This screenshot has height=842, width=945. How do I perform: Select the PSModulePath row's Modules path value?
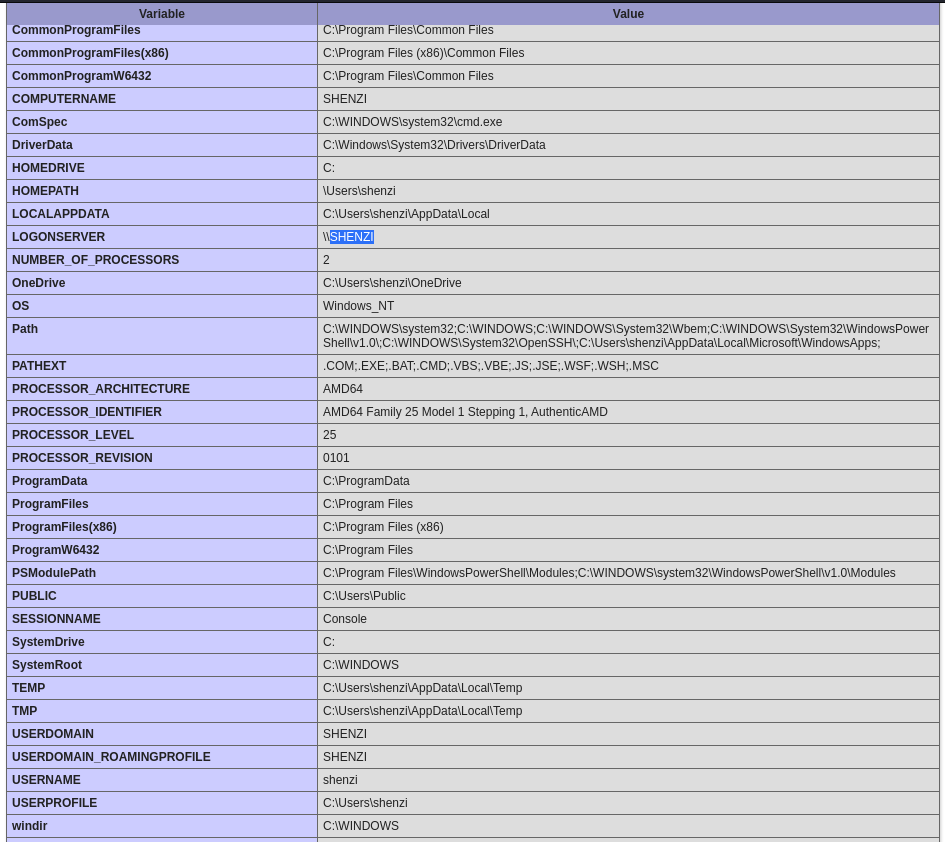click(609, 573)
